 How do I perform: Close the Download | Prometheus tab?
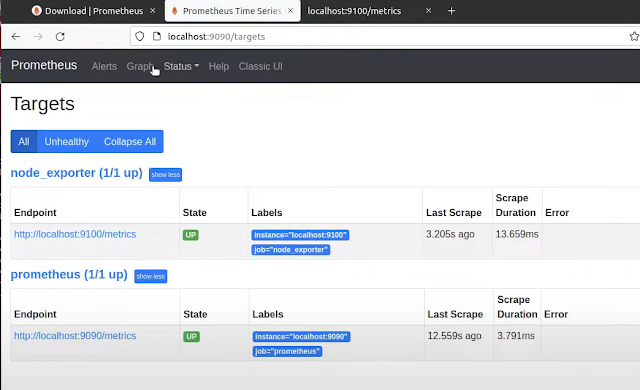[153, 11]
